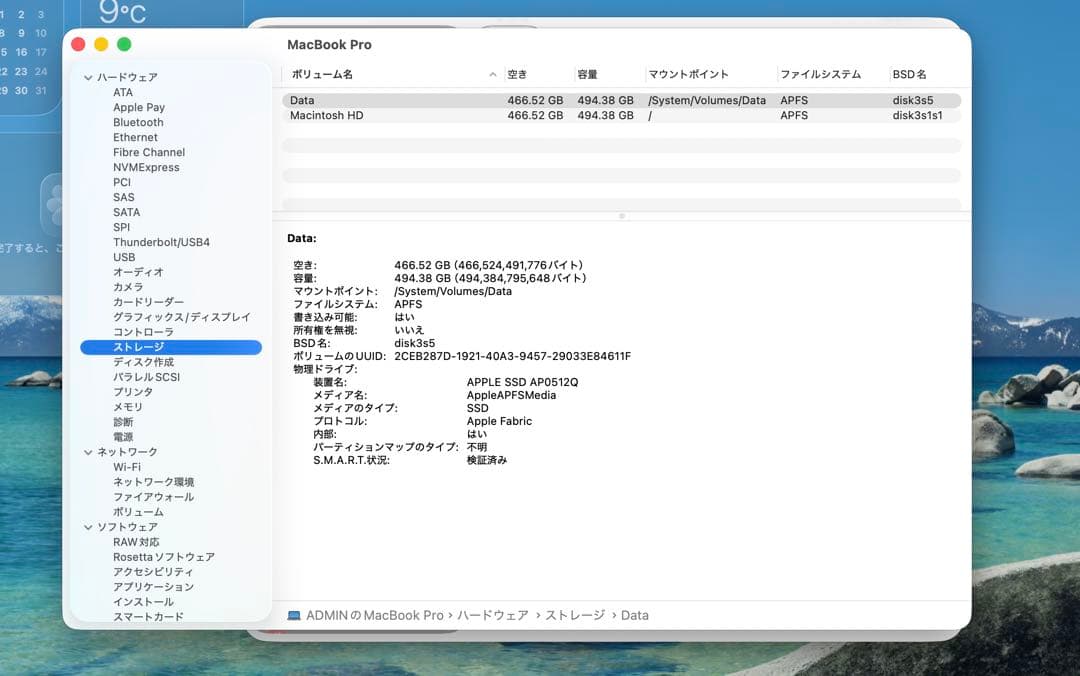
Task: Open Wi-Fi under the ネットワーク section
Action: coord(127,467)
